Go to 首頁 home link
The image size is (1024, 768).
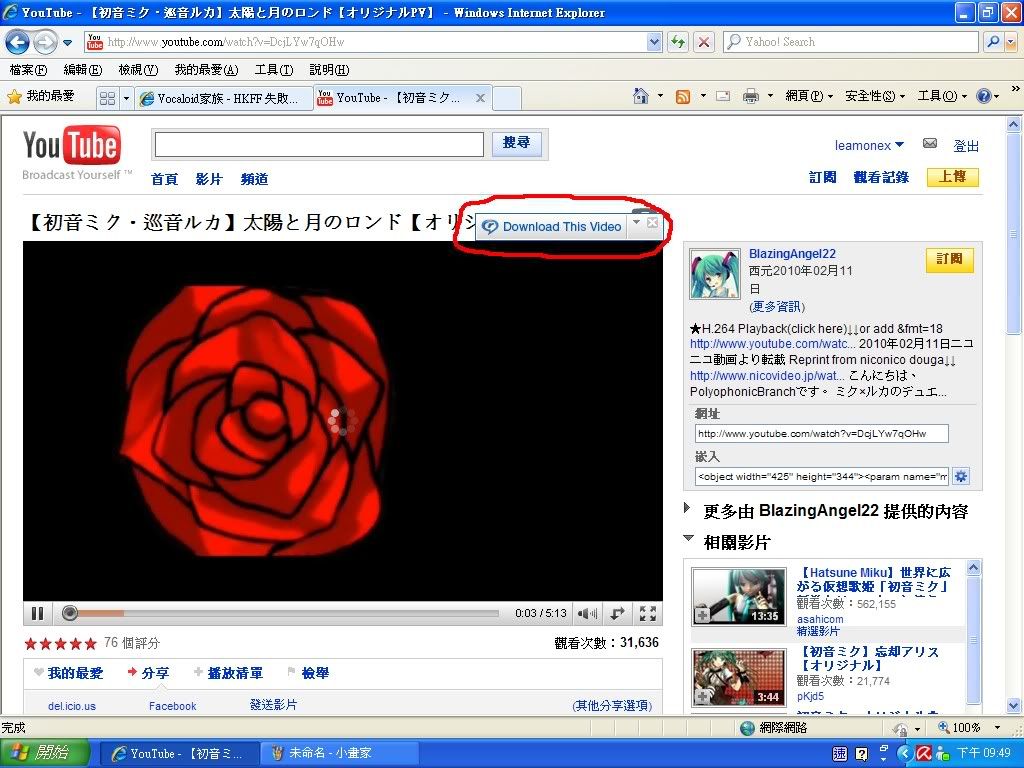click(x=164, y=179)
